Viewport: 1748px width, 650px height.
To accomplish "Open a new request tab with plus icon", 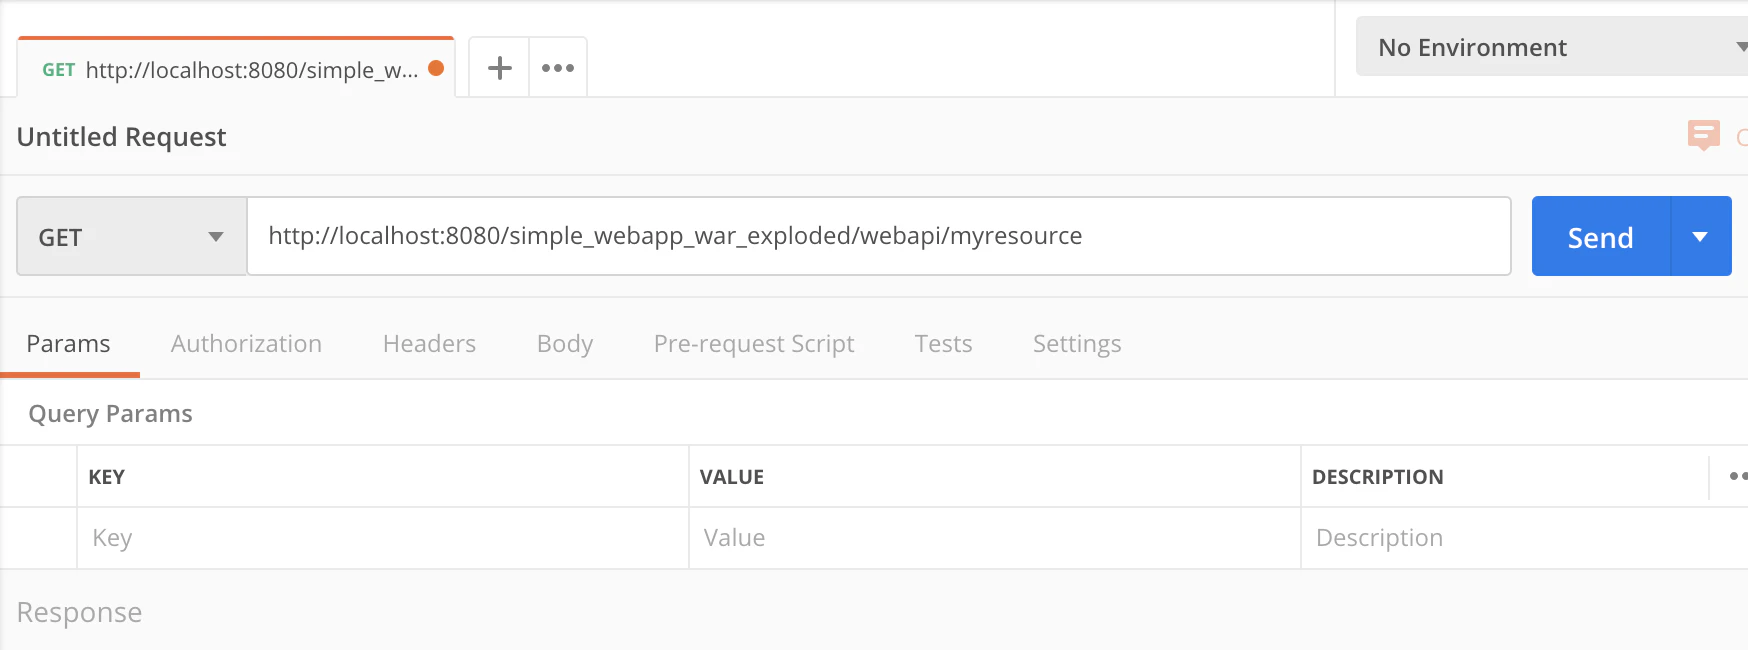I will point(499,68).
